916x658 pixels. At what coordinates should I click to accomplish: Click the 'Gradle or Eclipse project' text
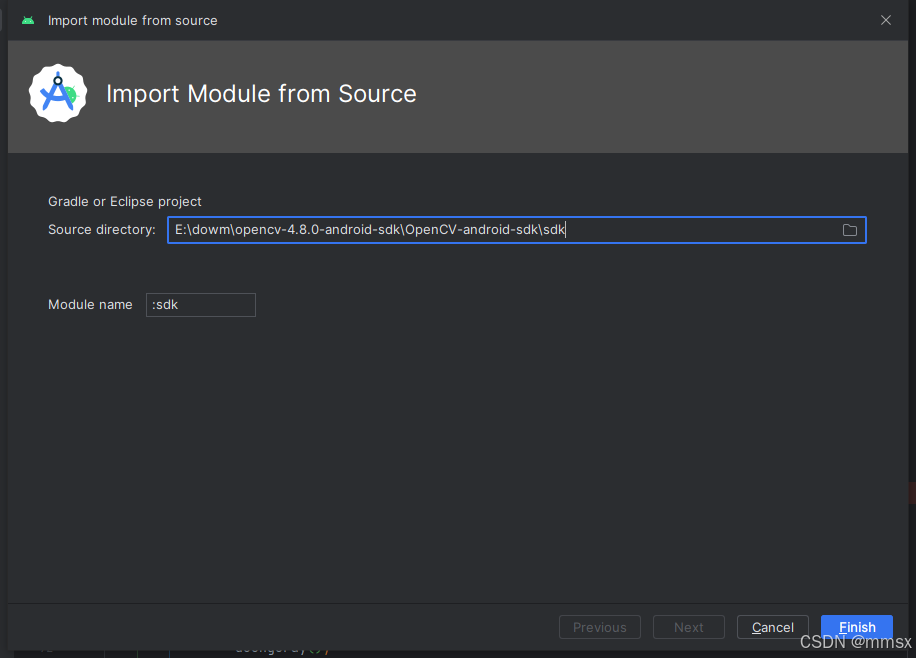click(x=124, y=202)
